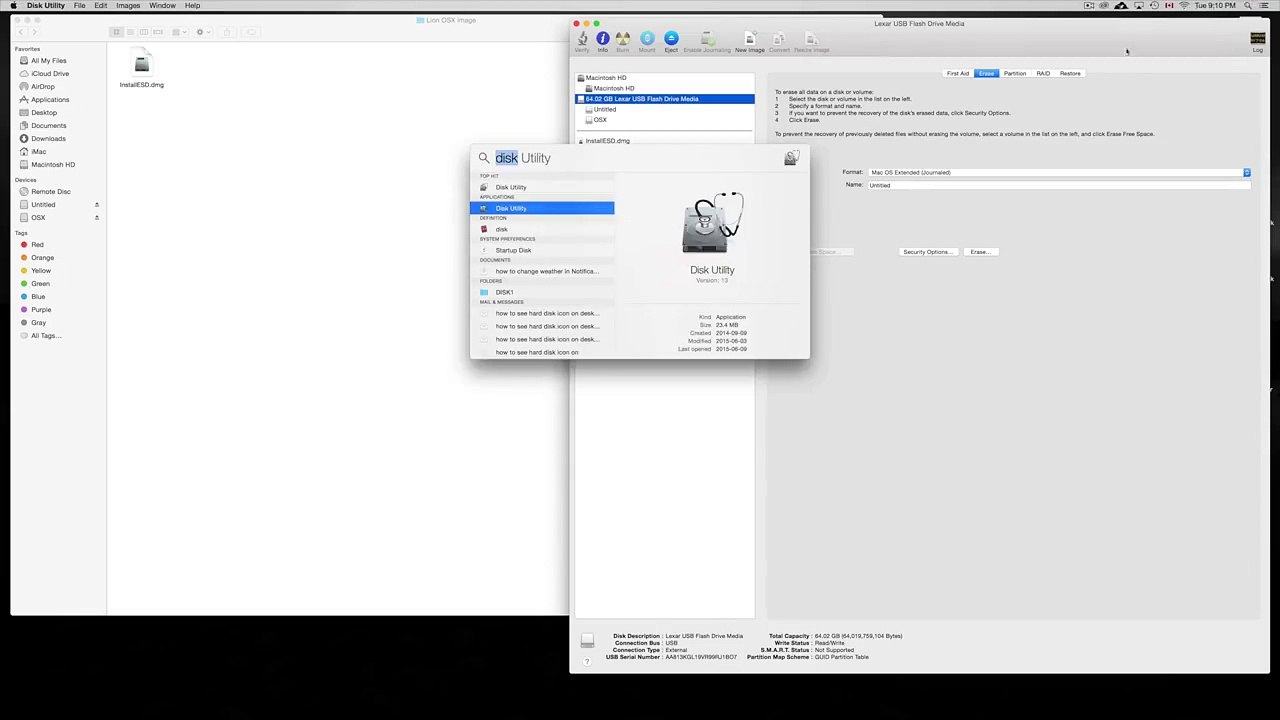1280x720 pixels.
Task: Click the Name field containing Untitled
Action: pos(1060,185)
